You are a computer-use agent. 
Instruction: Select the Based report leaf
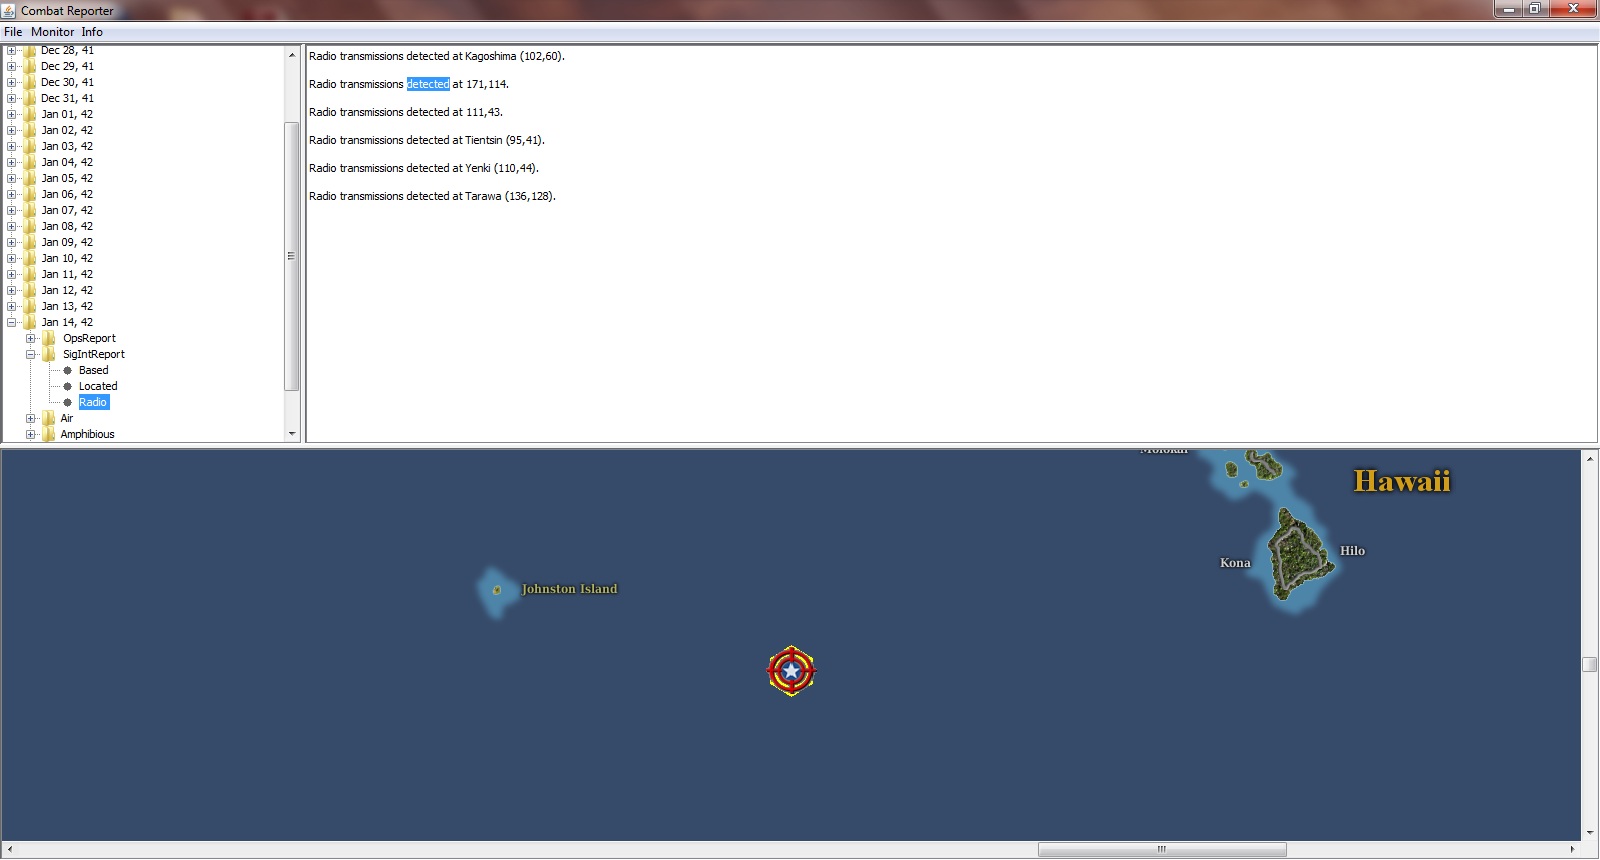coord(93,370)
